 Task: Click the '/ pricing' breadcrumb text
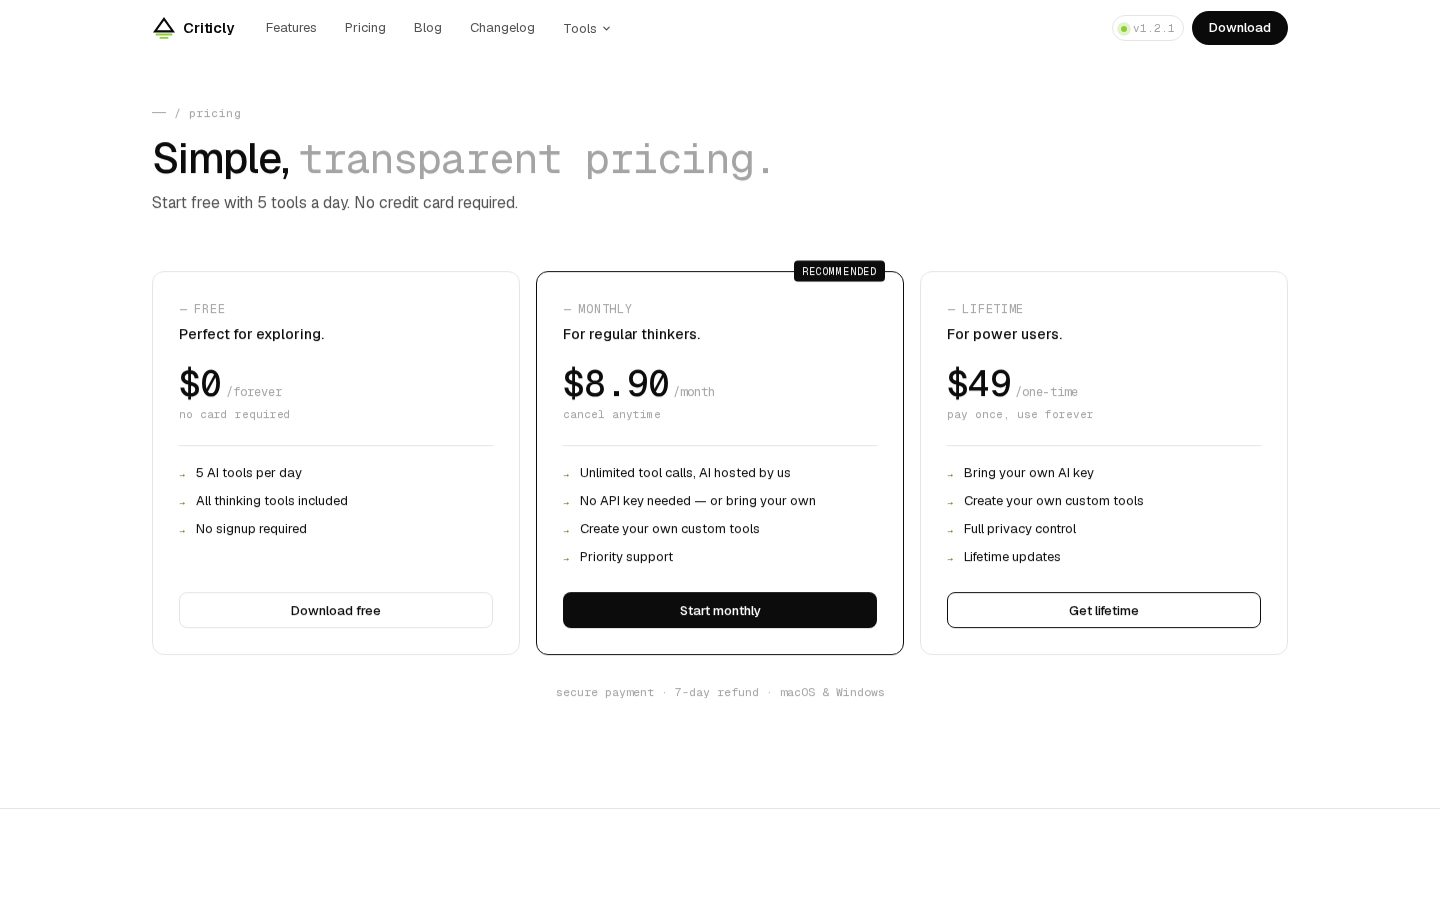(208, 113)
